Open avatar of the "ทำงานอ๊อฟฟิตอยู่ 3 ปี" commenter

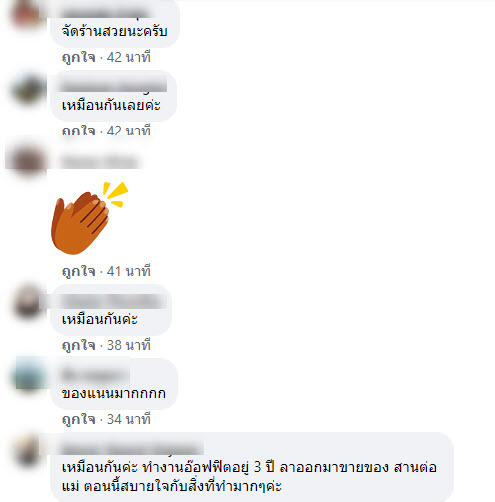tap(27, 450)
